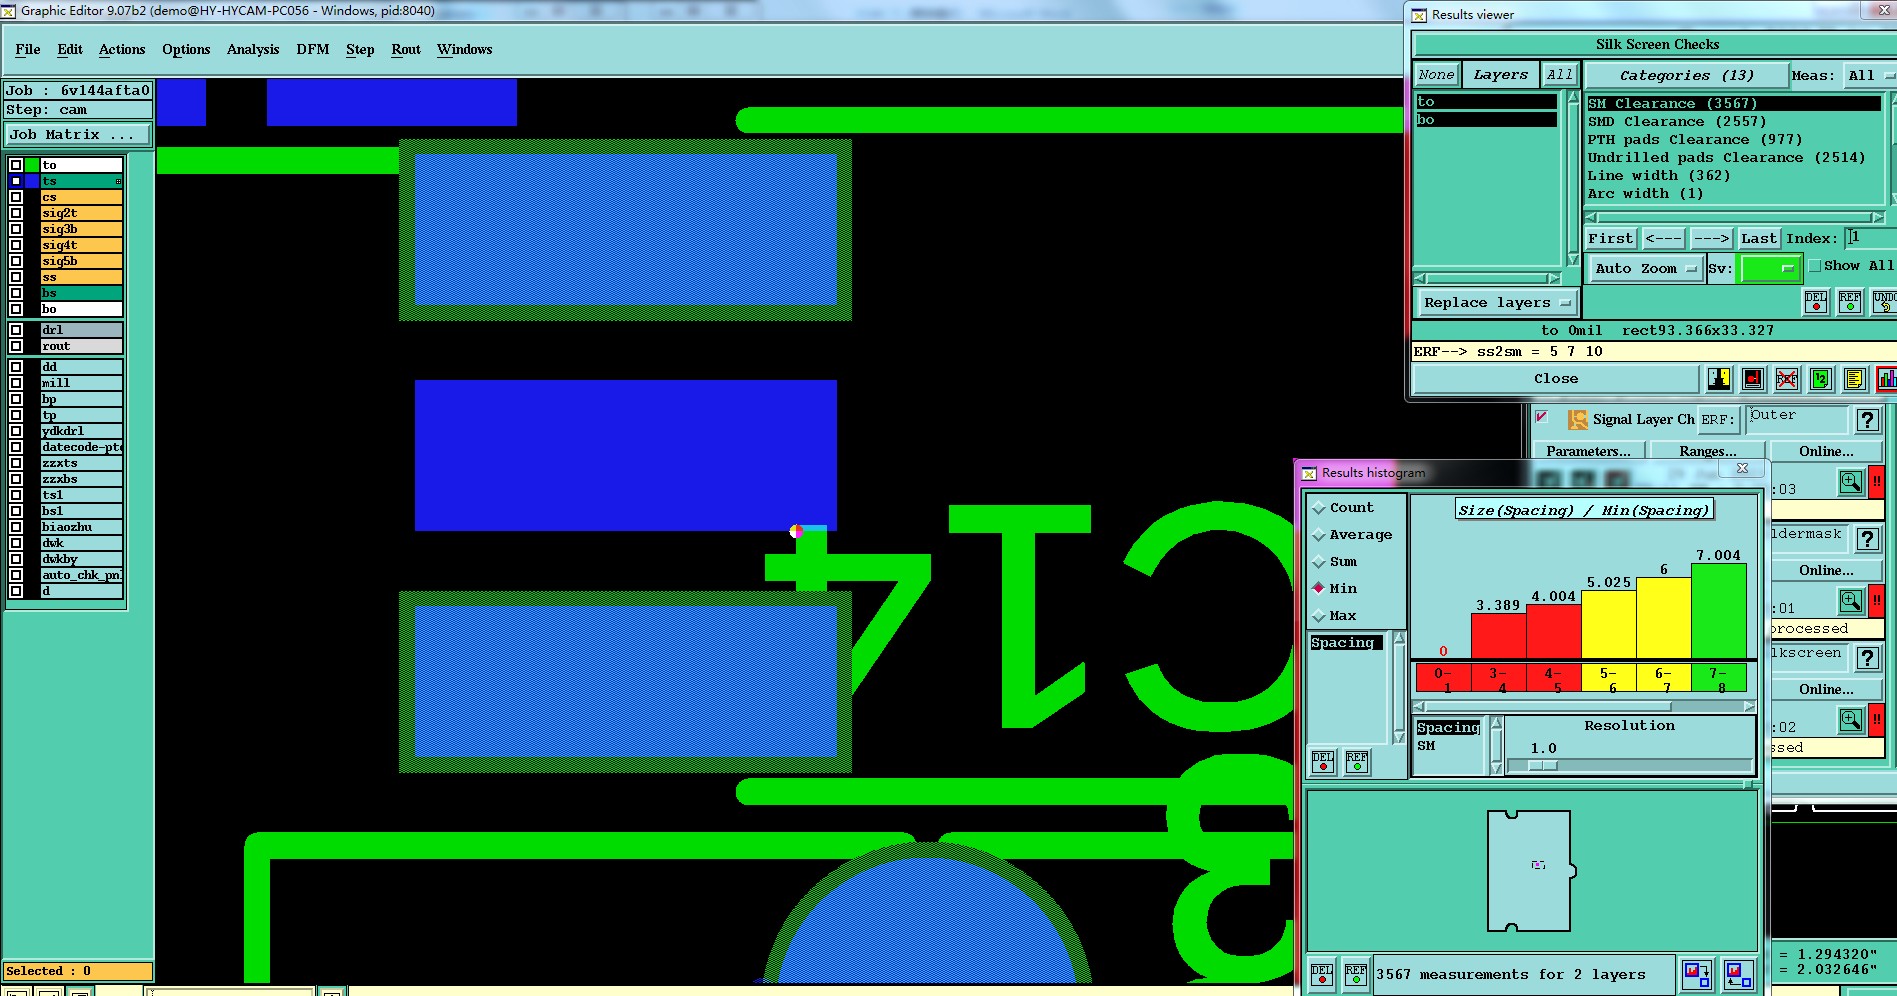Click the green 7-8 histogram range bin

click(1718, 679)
